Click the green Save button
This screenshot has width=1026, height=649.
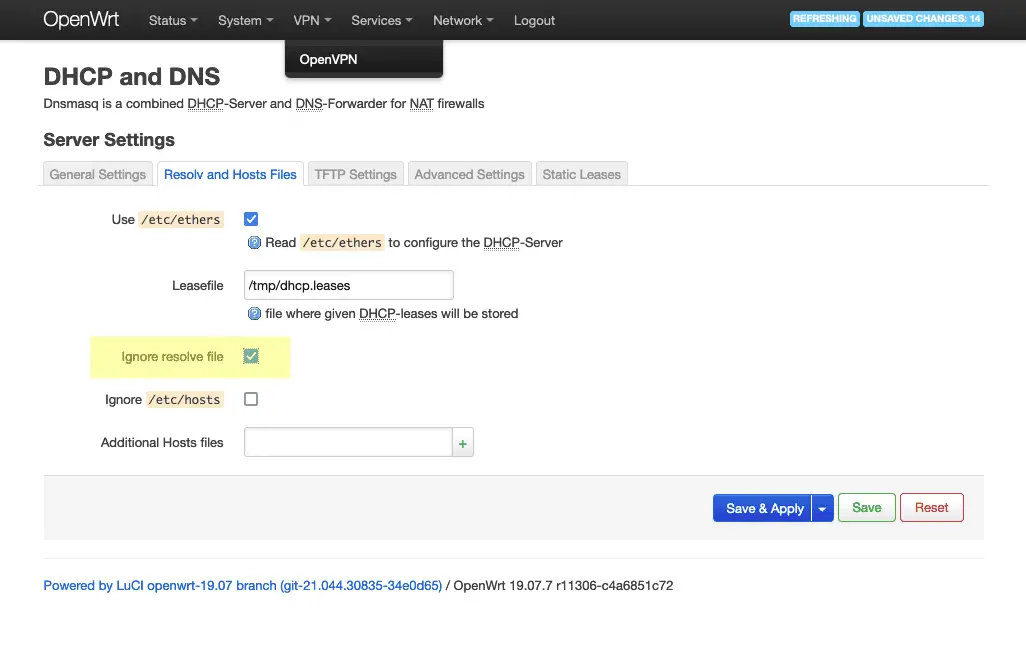point(866,508)
